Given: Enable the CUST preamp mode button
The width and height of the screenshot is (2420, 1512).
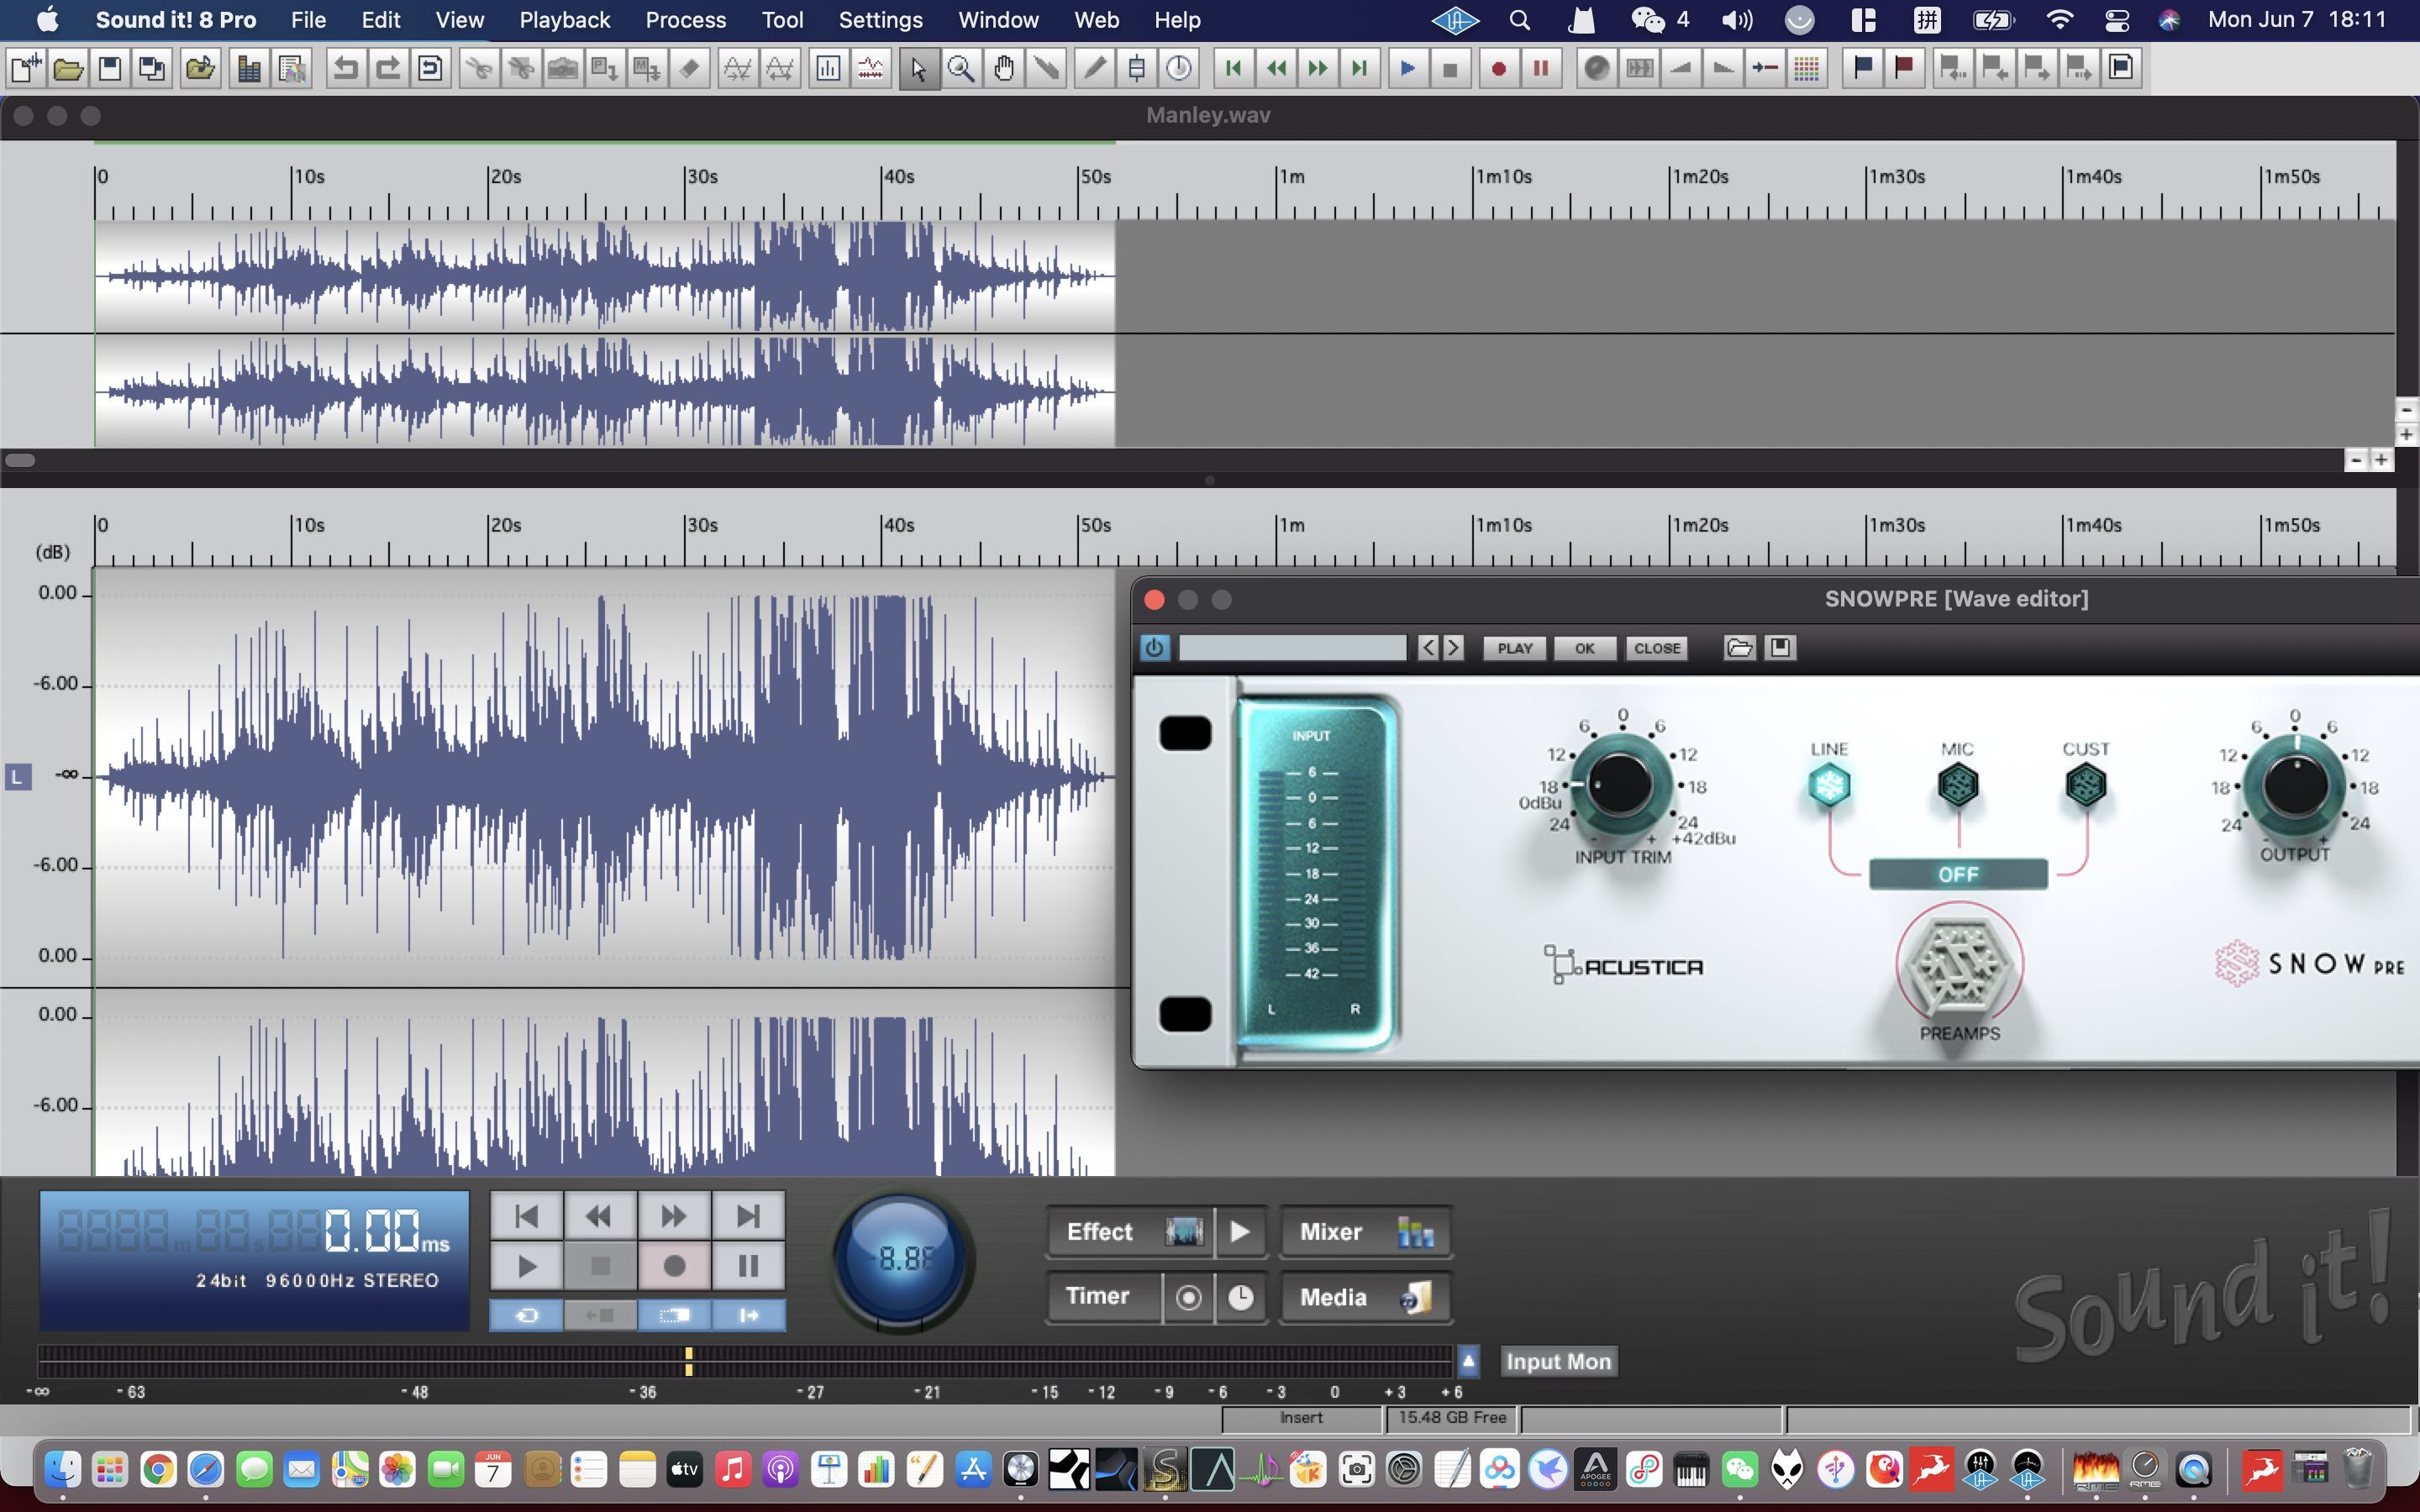Looking at the screenshot, I should click(x=2086, y=785).
